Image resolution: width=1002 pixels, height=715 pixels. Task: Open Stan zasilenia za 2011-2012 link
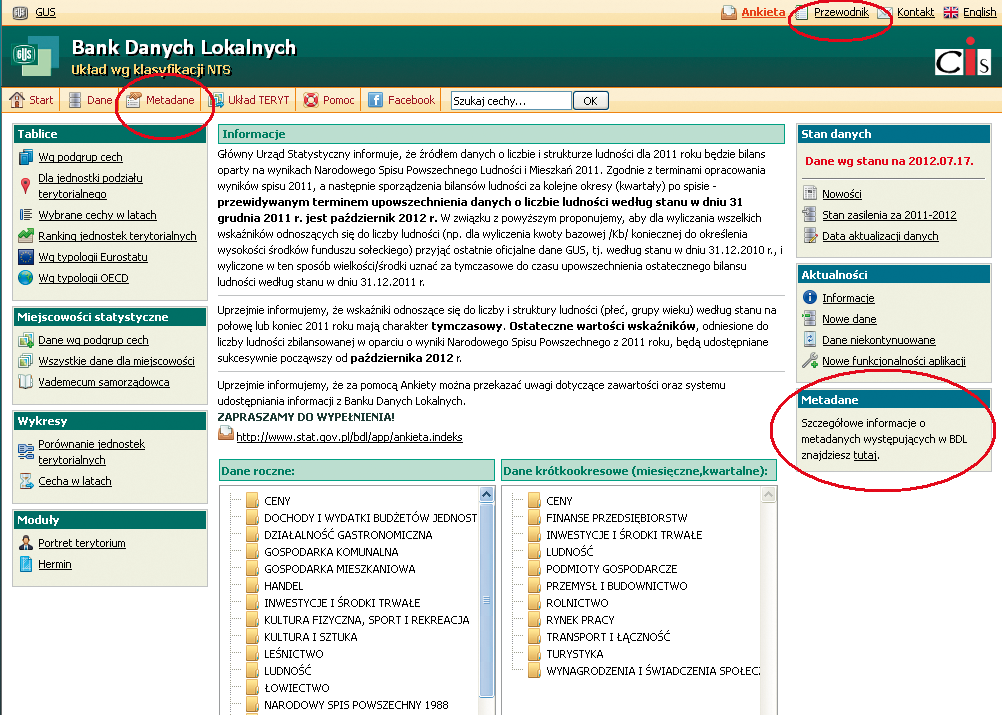pos(889,215)
